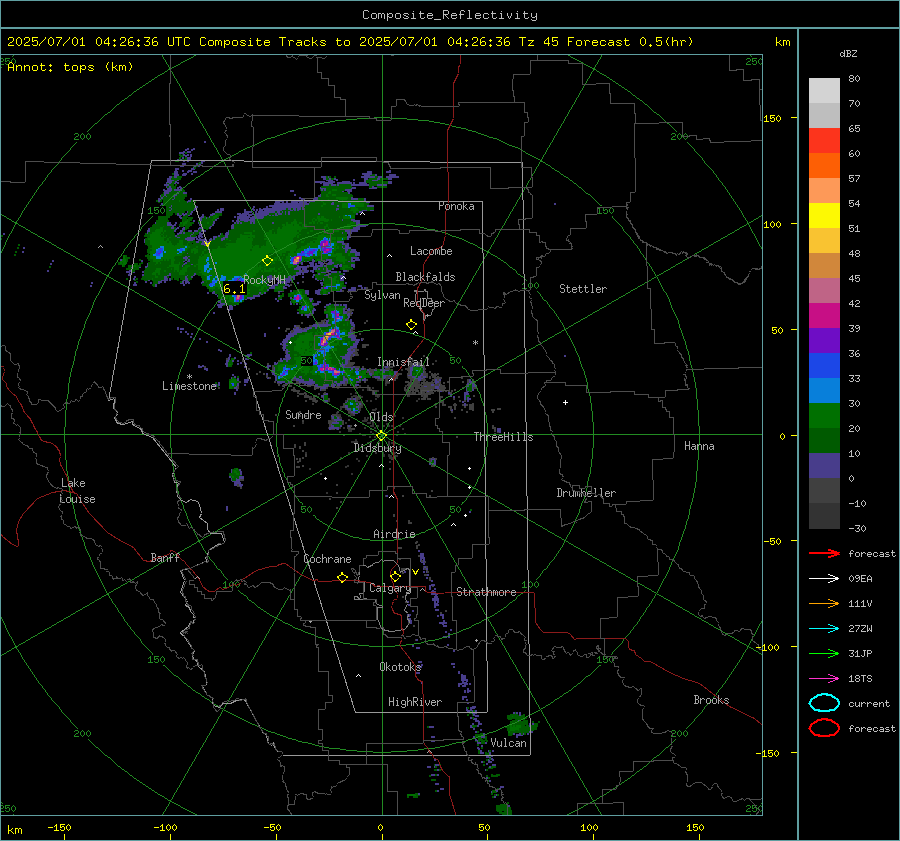Select the Blackfalds town label
The image size is (900, 841).
pyautogui.click(x=425, y=277)
